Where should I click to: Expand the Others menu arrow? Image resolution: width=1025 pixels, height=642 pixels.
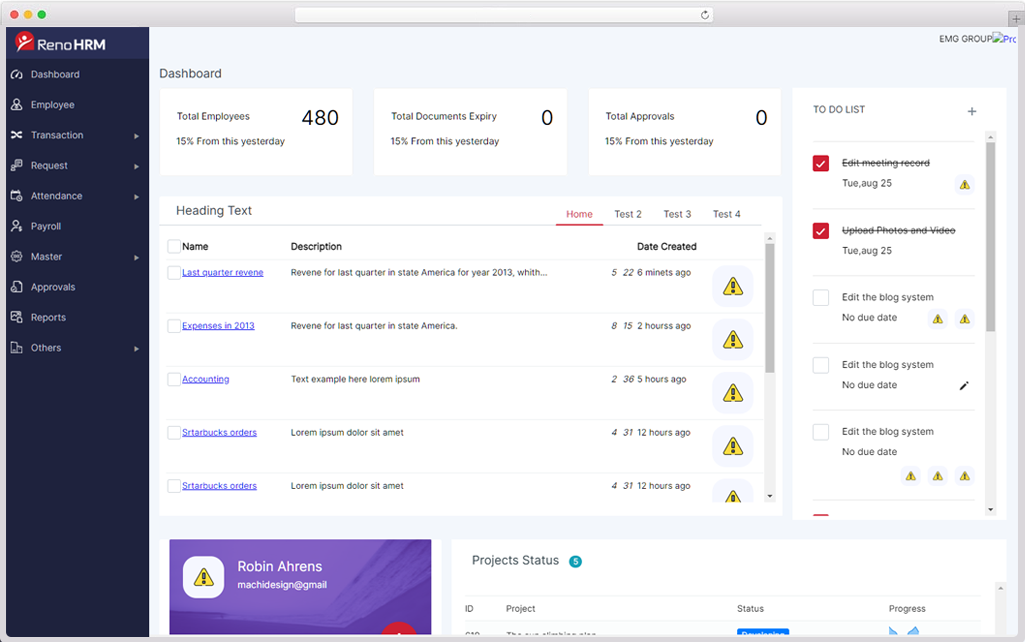(x=137, y=349)
